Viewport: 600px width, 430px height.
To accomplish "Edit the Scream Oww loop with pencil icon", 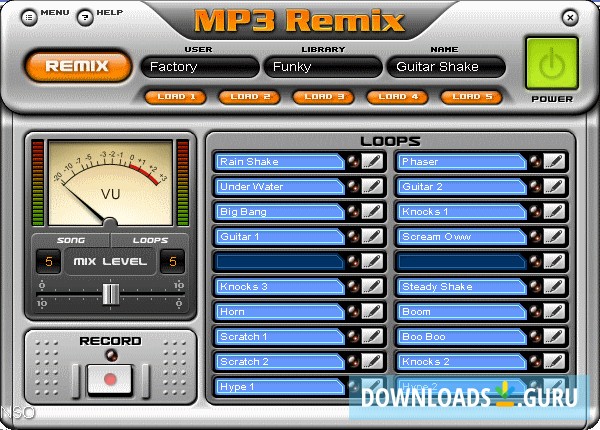I will click(554, 236).
